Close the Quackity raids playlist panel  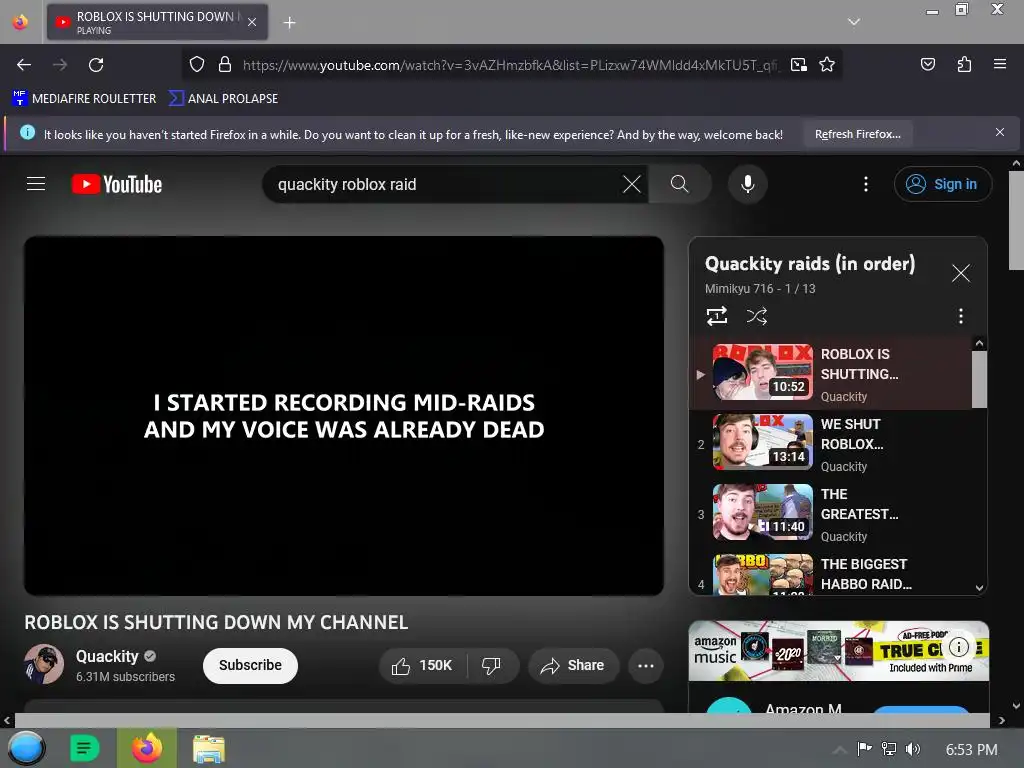point(961,273)
